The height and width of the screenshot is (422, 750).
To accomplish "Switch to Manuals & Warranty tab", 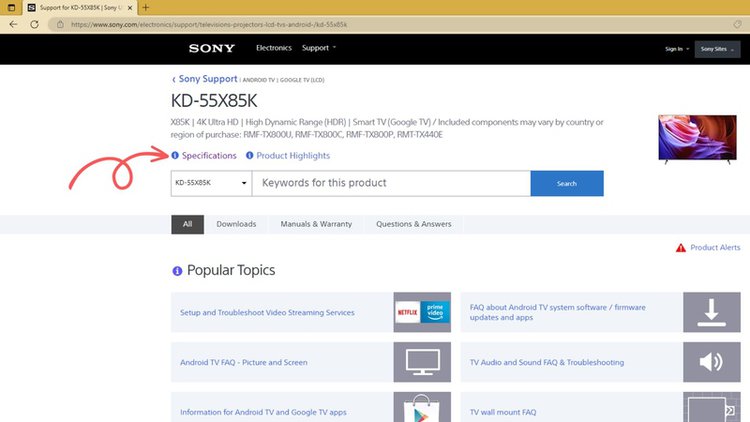I will click(316, 224).
